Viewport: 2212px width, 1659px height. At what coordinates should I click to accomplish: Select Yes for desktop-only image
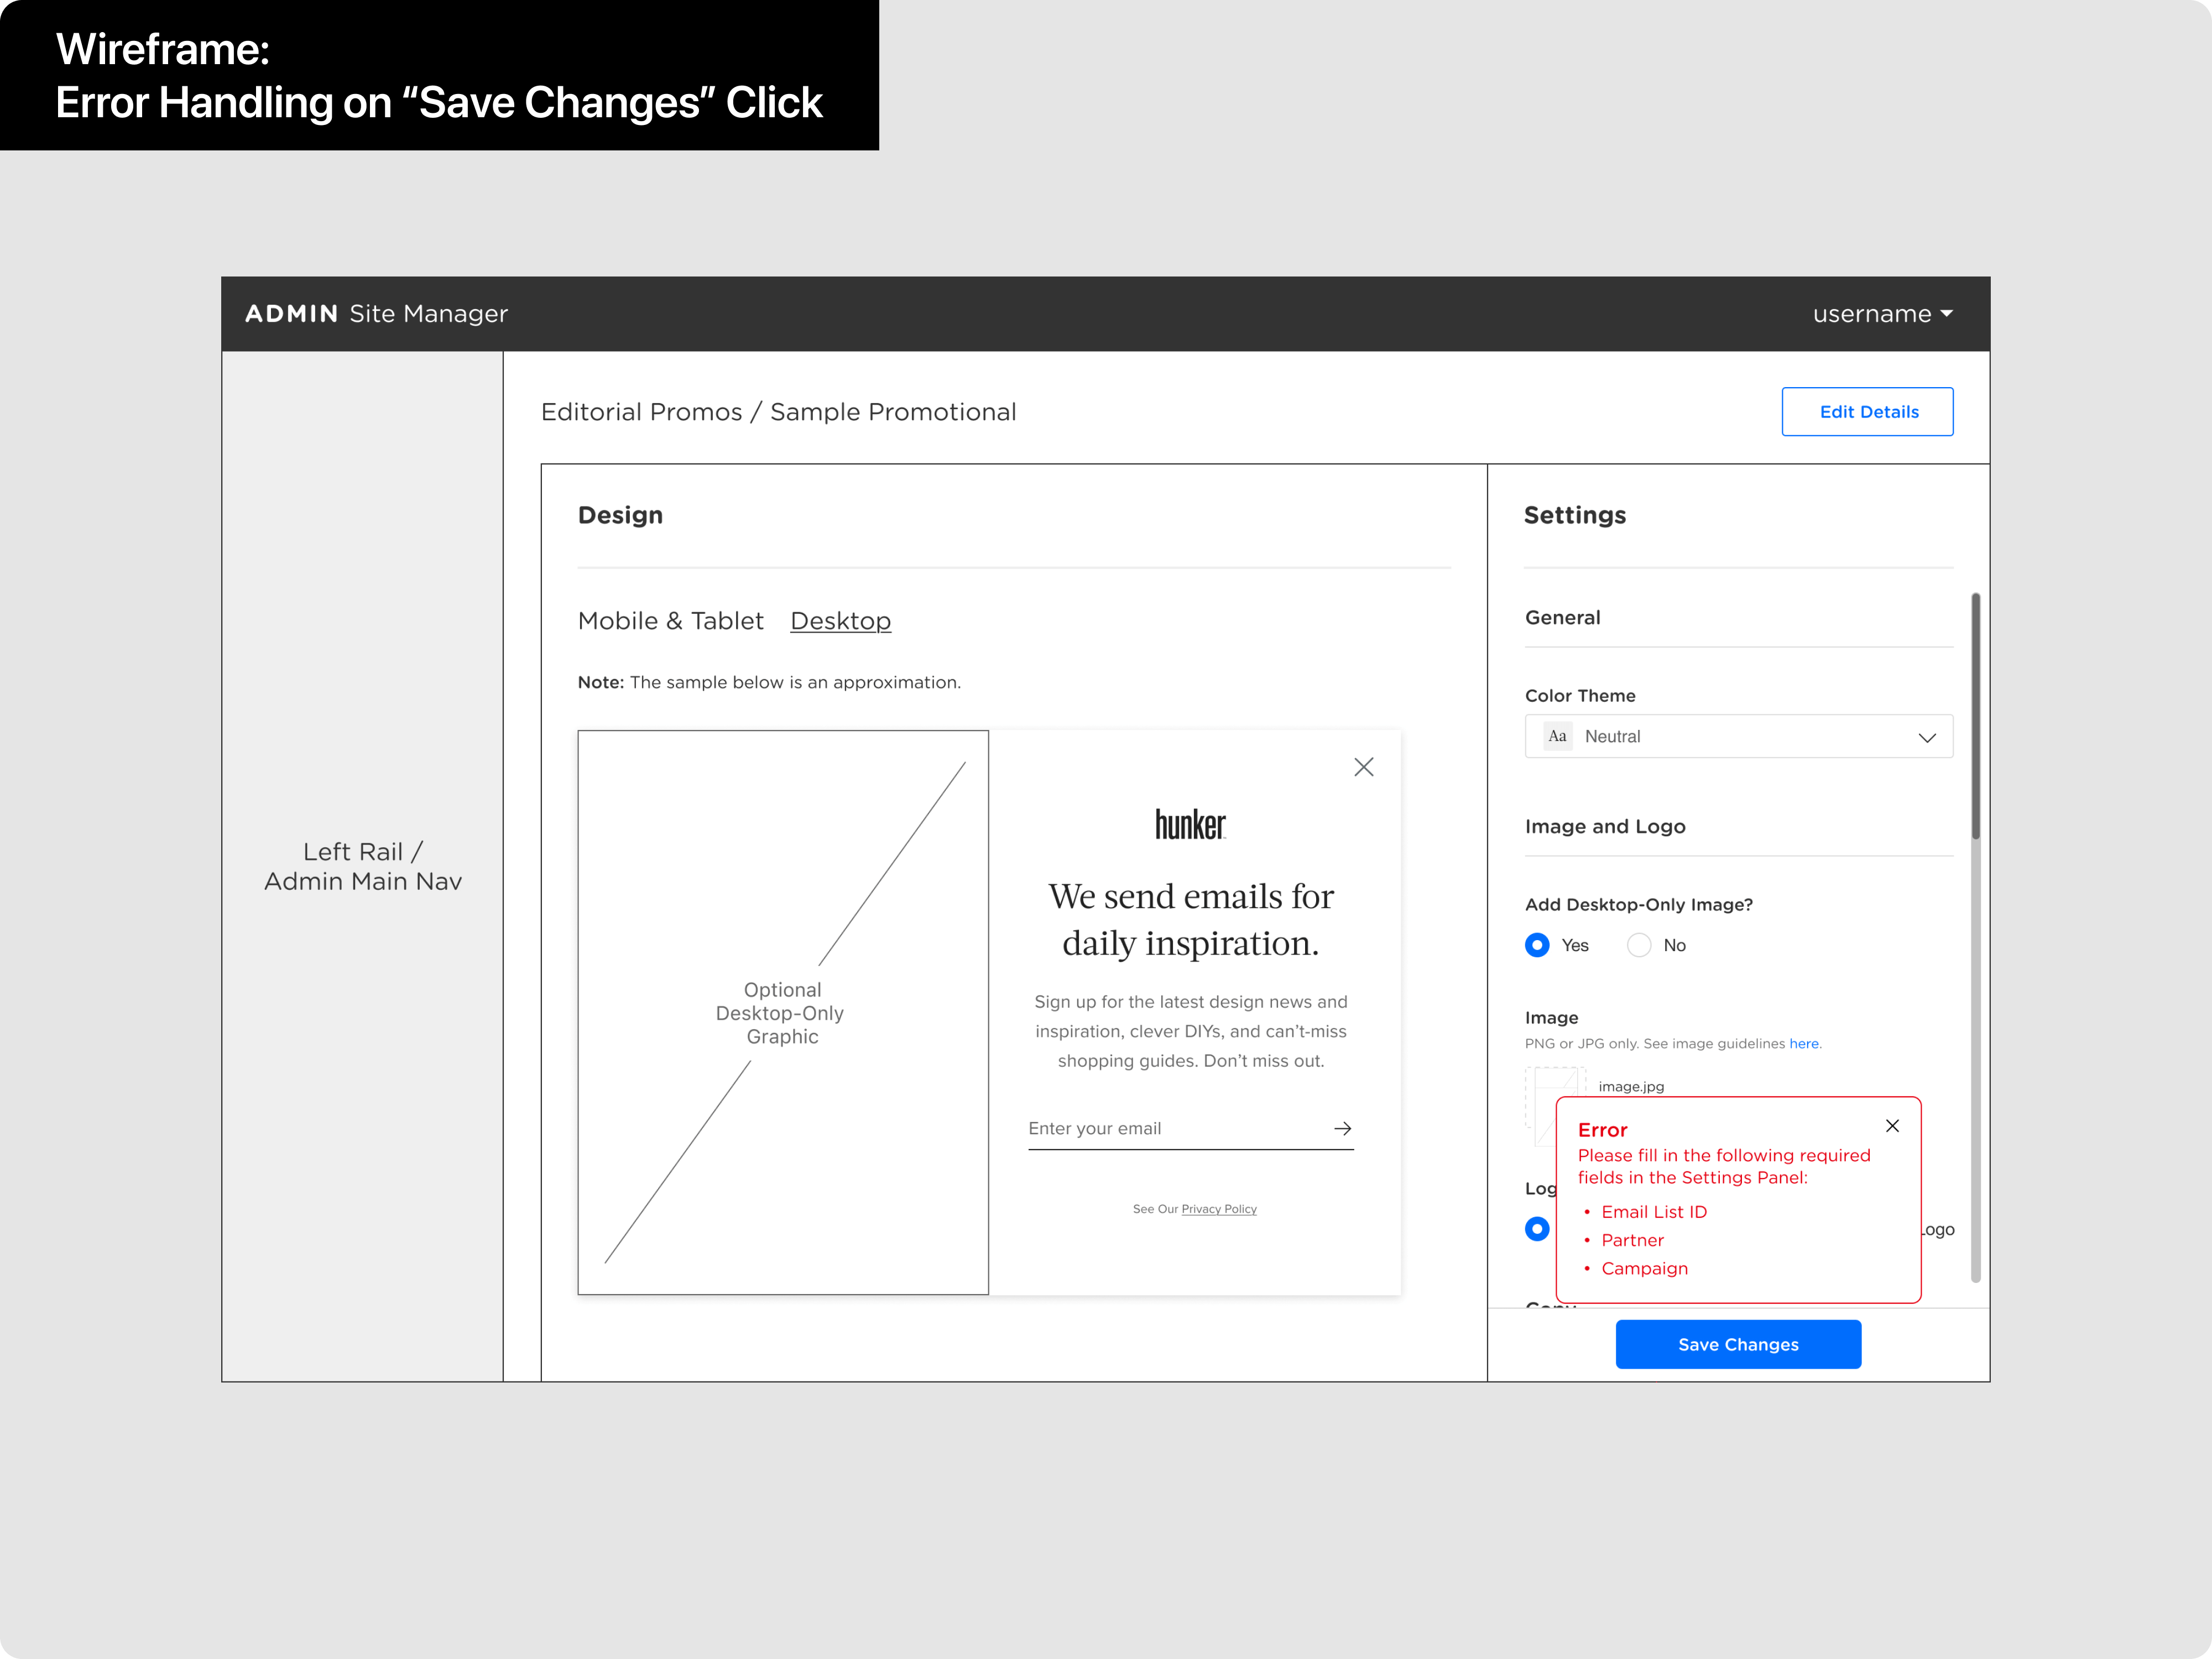point(1537,945)
